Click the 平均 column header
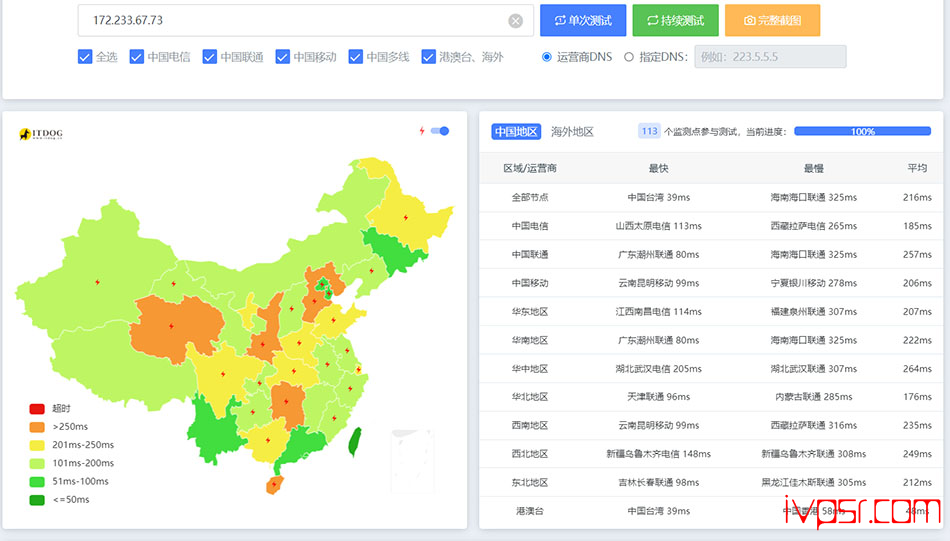 tap(917, 168)
